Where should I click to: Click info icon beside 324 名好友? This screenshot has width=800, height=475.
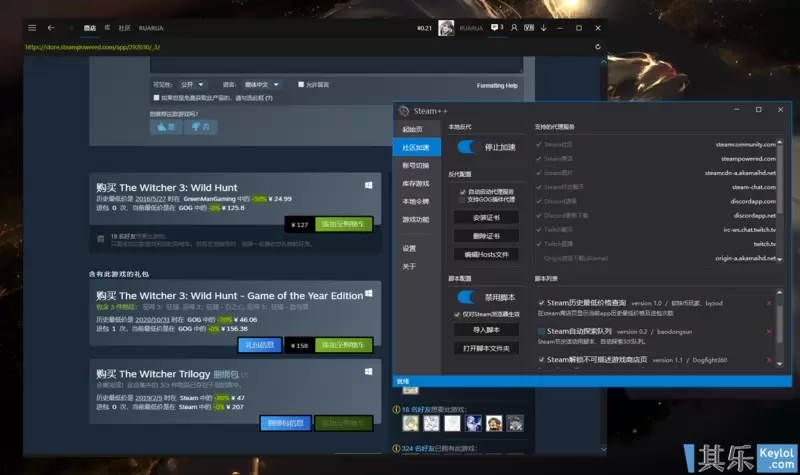(396, 448)
